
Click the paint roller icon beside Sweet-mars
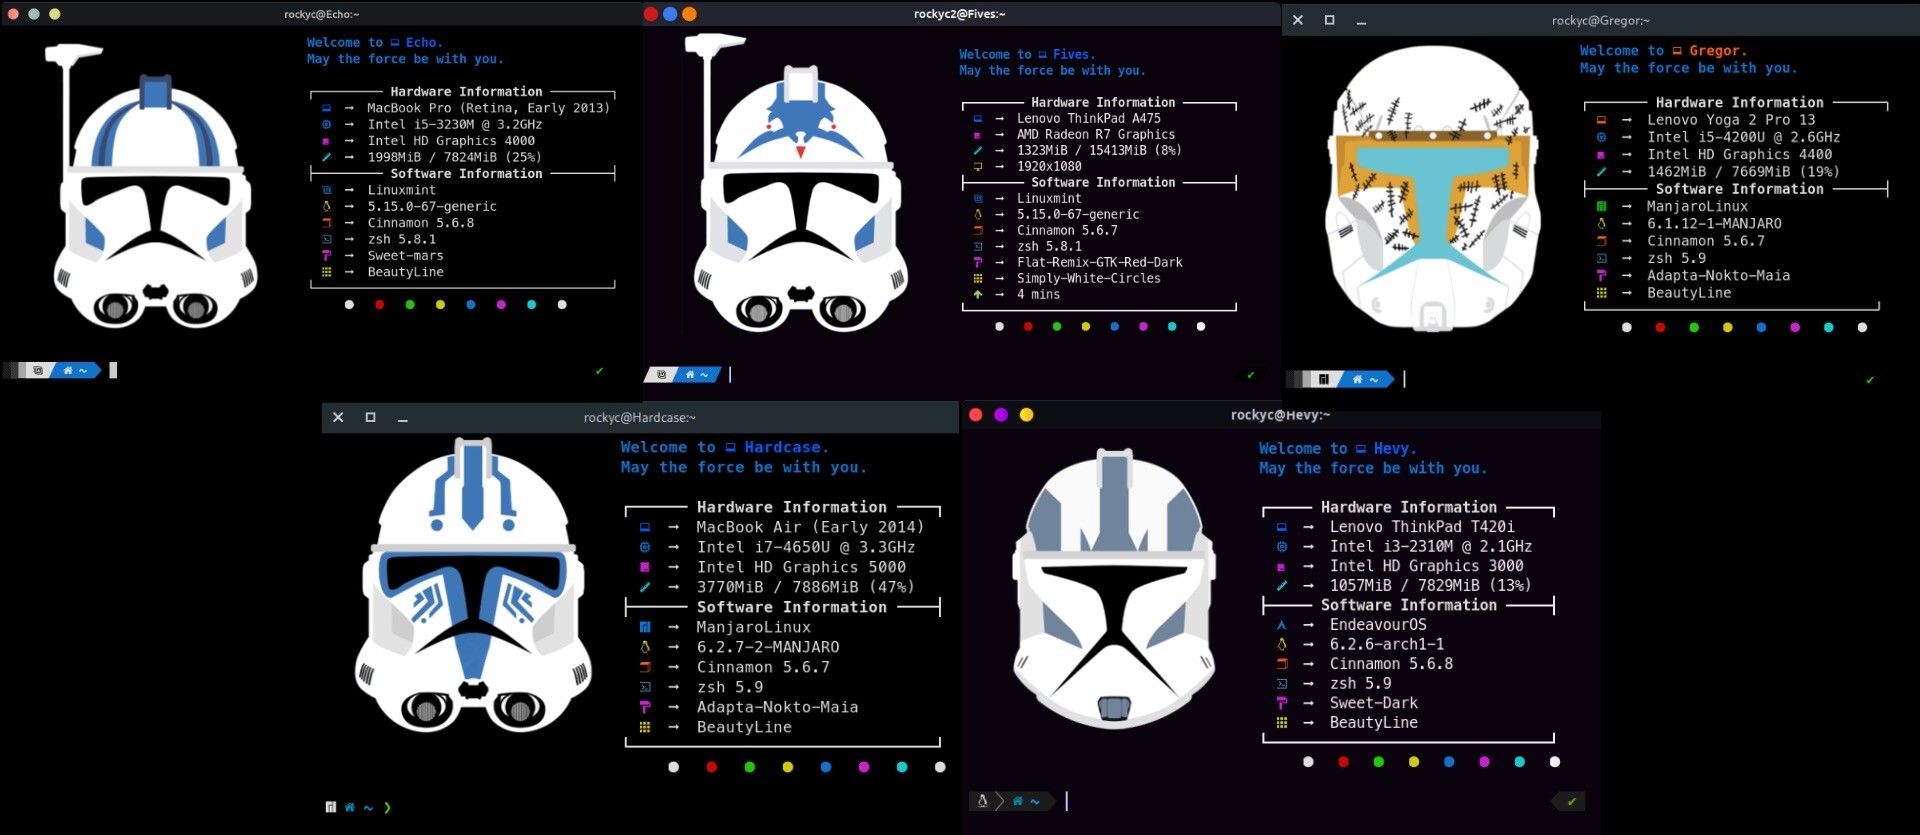326,256
